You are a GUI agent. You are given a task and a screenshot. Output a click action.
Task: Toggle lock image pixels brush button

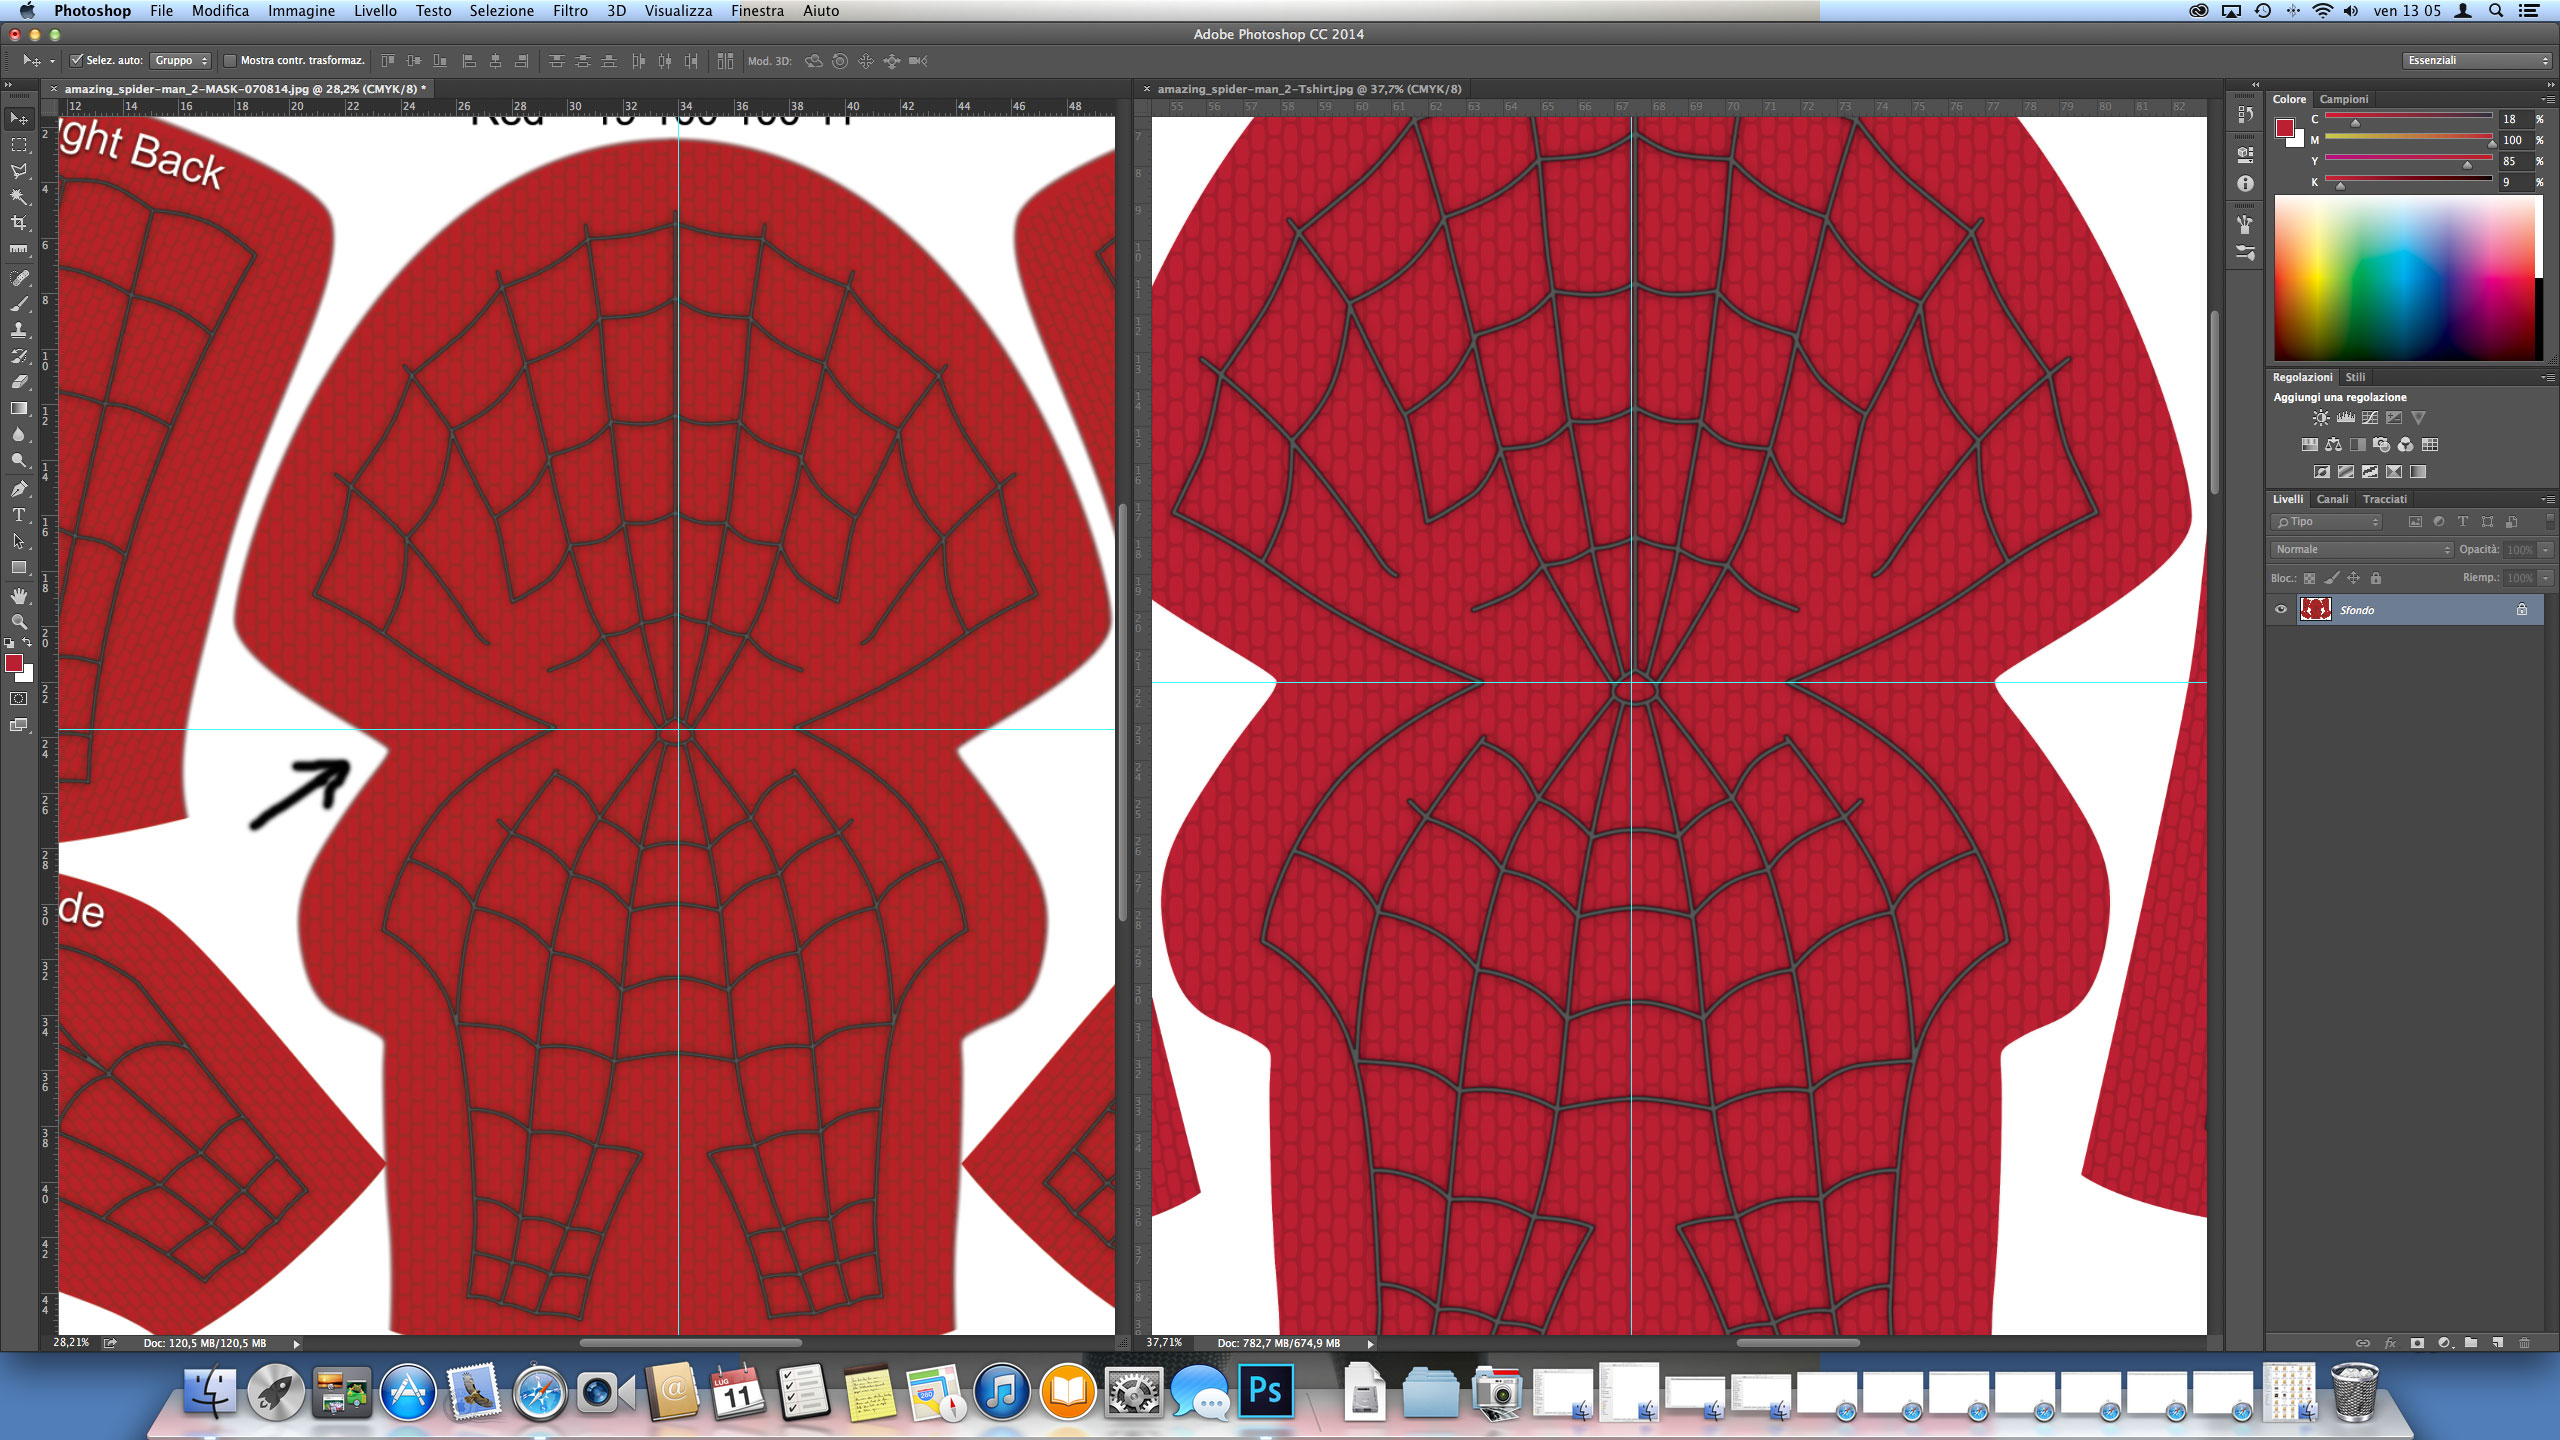(x=2331, y=578)
